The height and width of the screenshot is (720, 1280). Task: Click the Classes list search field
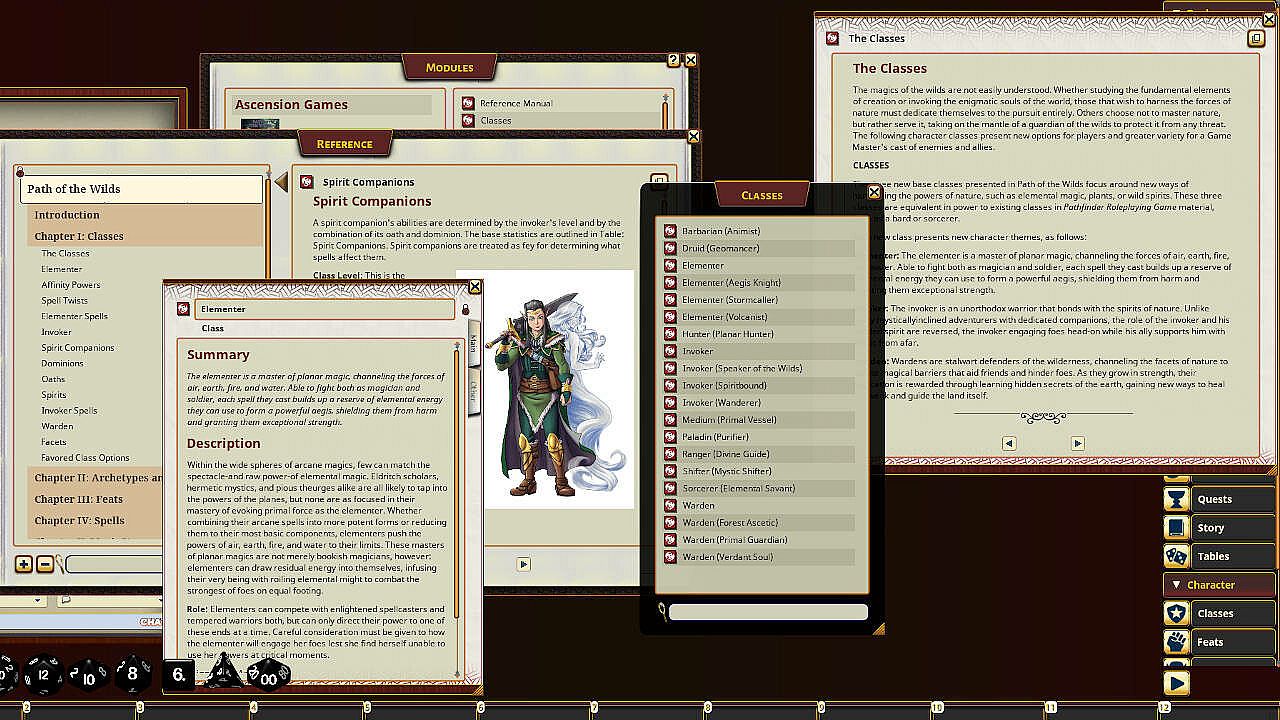tap(768, 612)
